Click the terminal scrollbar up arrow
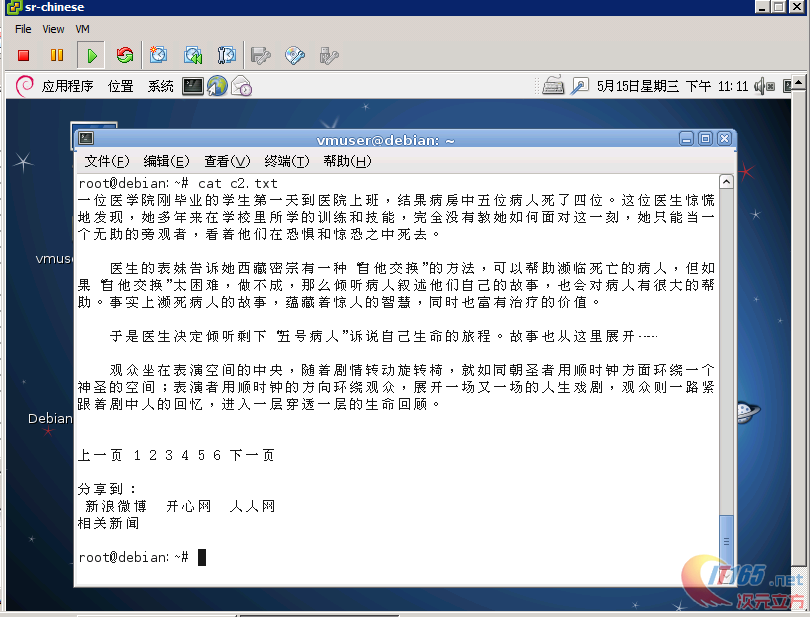The height and width of the screenshot is (617, 810). [x=726, y=182]
